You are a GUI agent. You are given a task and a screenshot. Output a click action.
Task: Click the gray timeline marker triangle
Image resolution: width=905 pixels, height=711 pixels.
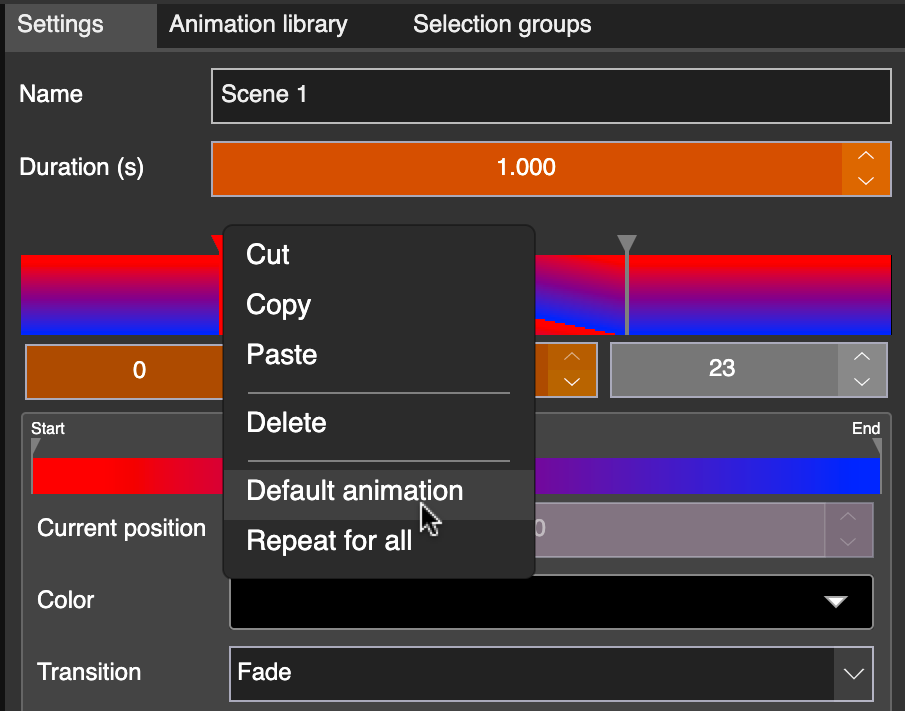tap(627, 243)
